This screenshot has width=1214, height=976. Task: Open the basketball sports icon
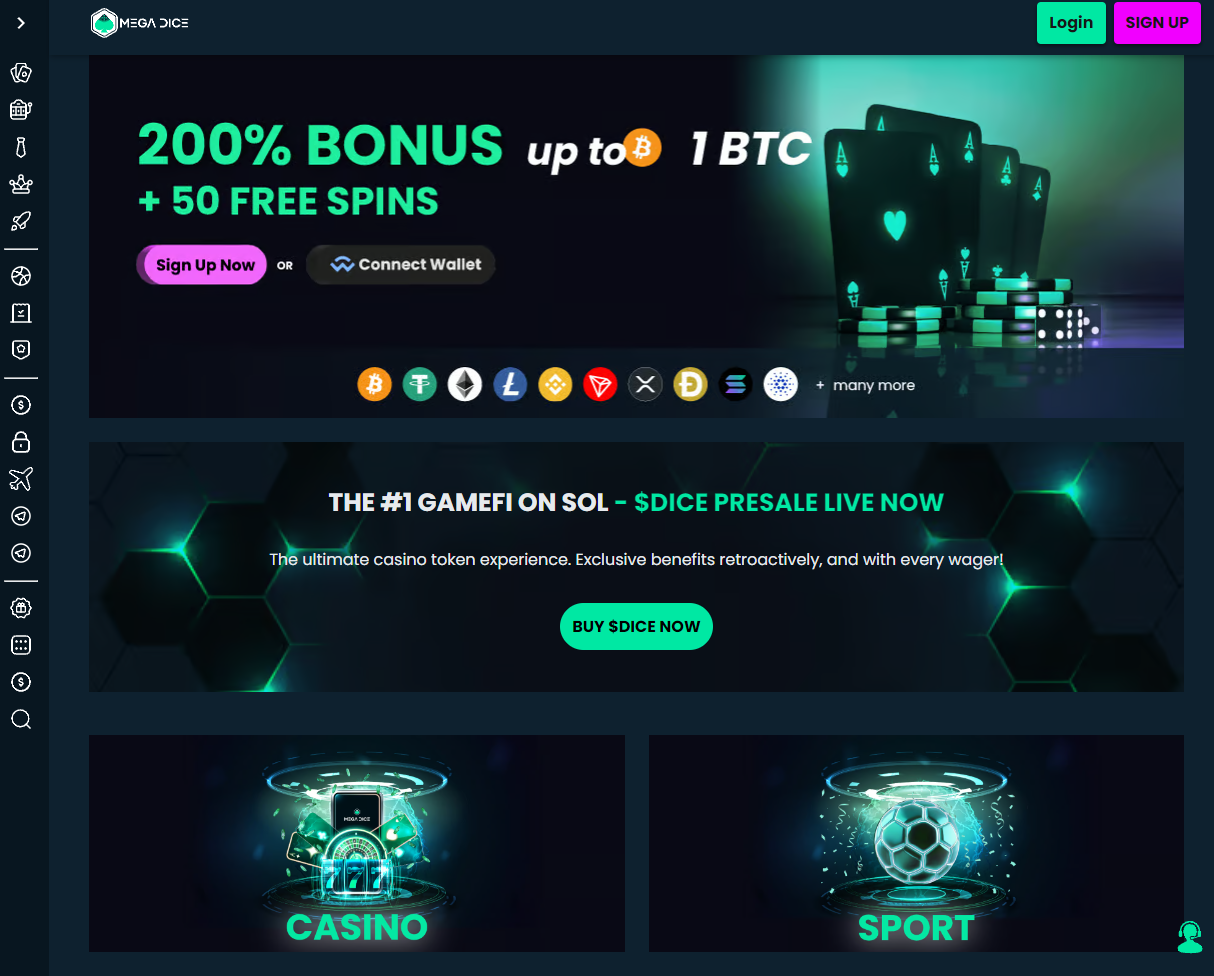coord(21,276)
